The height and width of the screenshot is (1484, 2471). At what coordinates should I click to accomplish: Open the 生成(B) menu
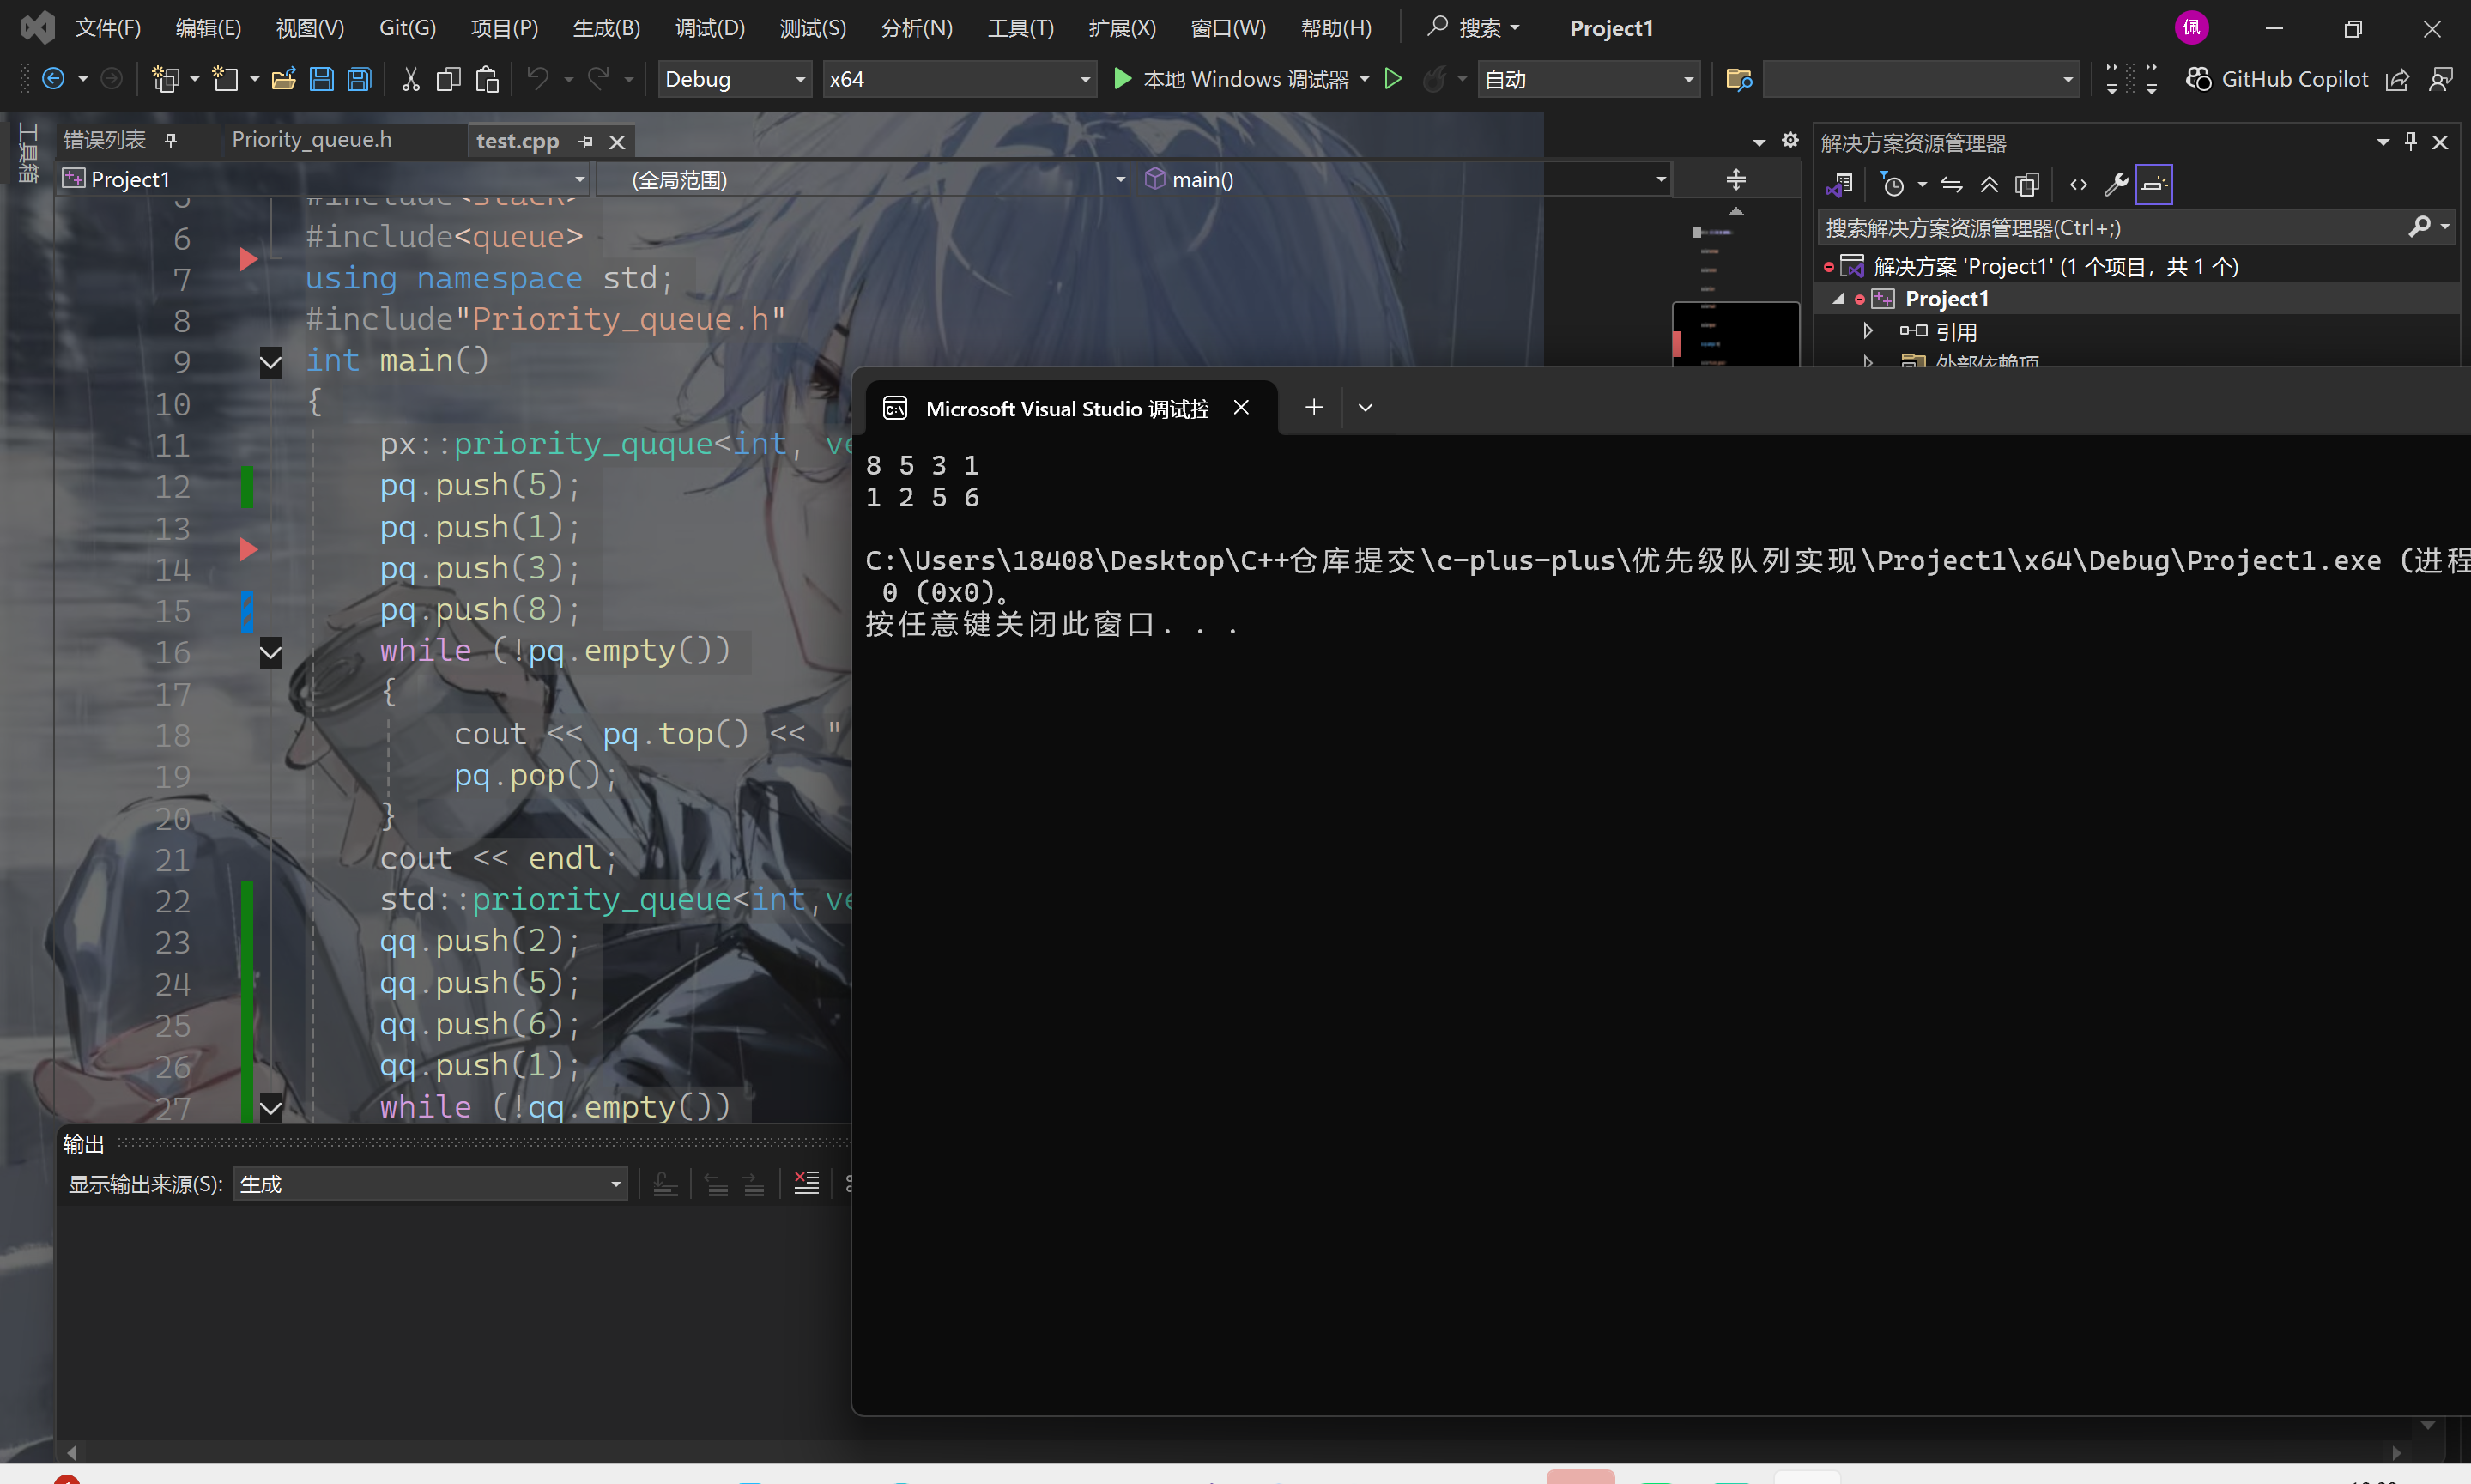pyautogui.click(x=606, y=28)
